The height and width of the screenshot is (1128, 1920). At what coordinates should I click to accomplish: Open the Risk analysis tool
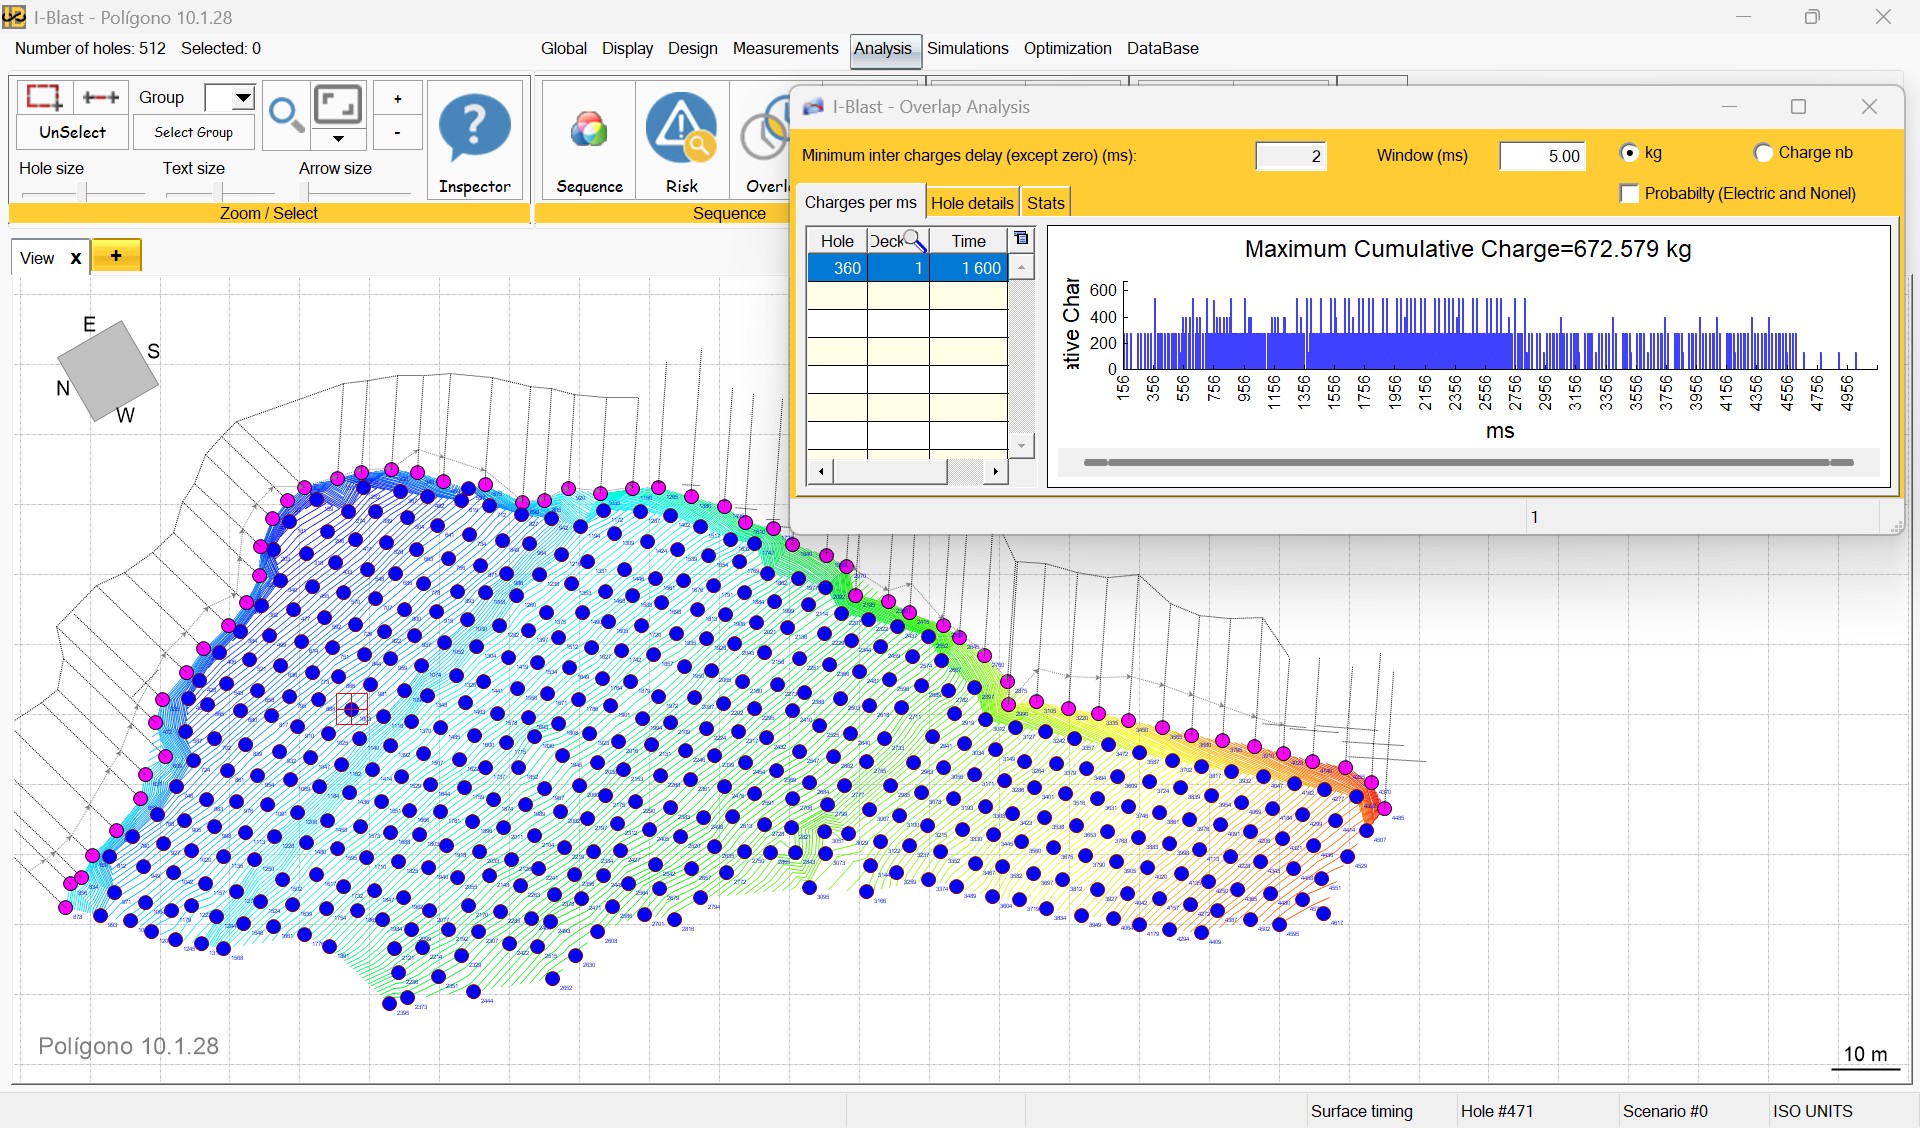click(681, 128)
